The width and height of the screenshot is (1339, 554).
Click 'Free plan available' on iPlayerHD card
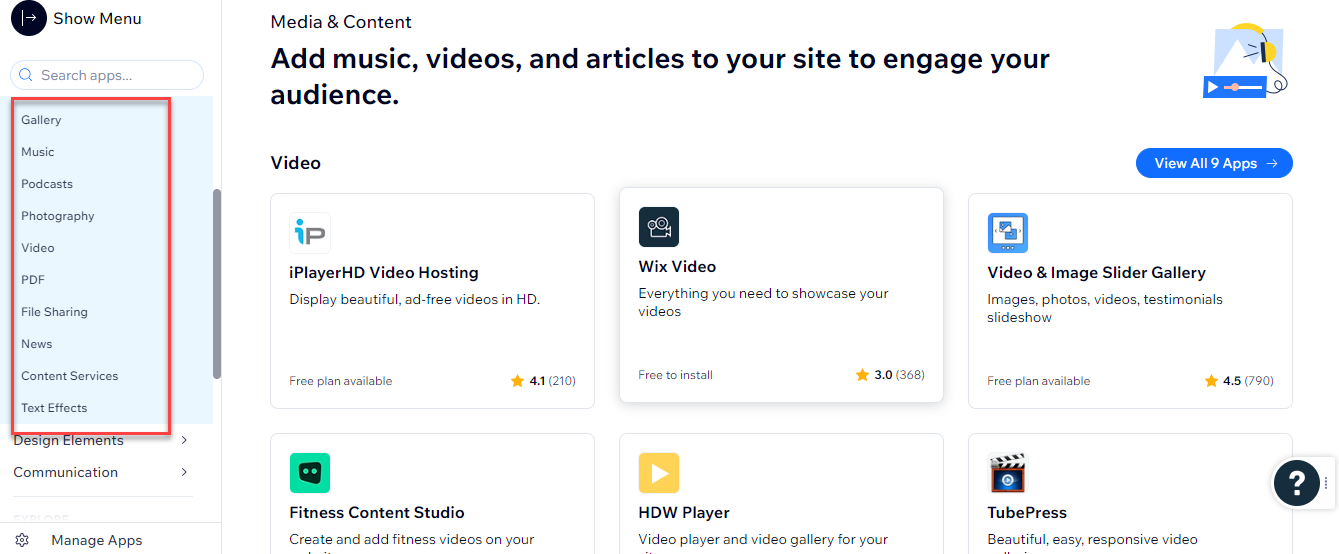(x=341, y=381)
